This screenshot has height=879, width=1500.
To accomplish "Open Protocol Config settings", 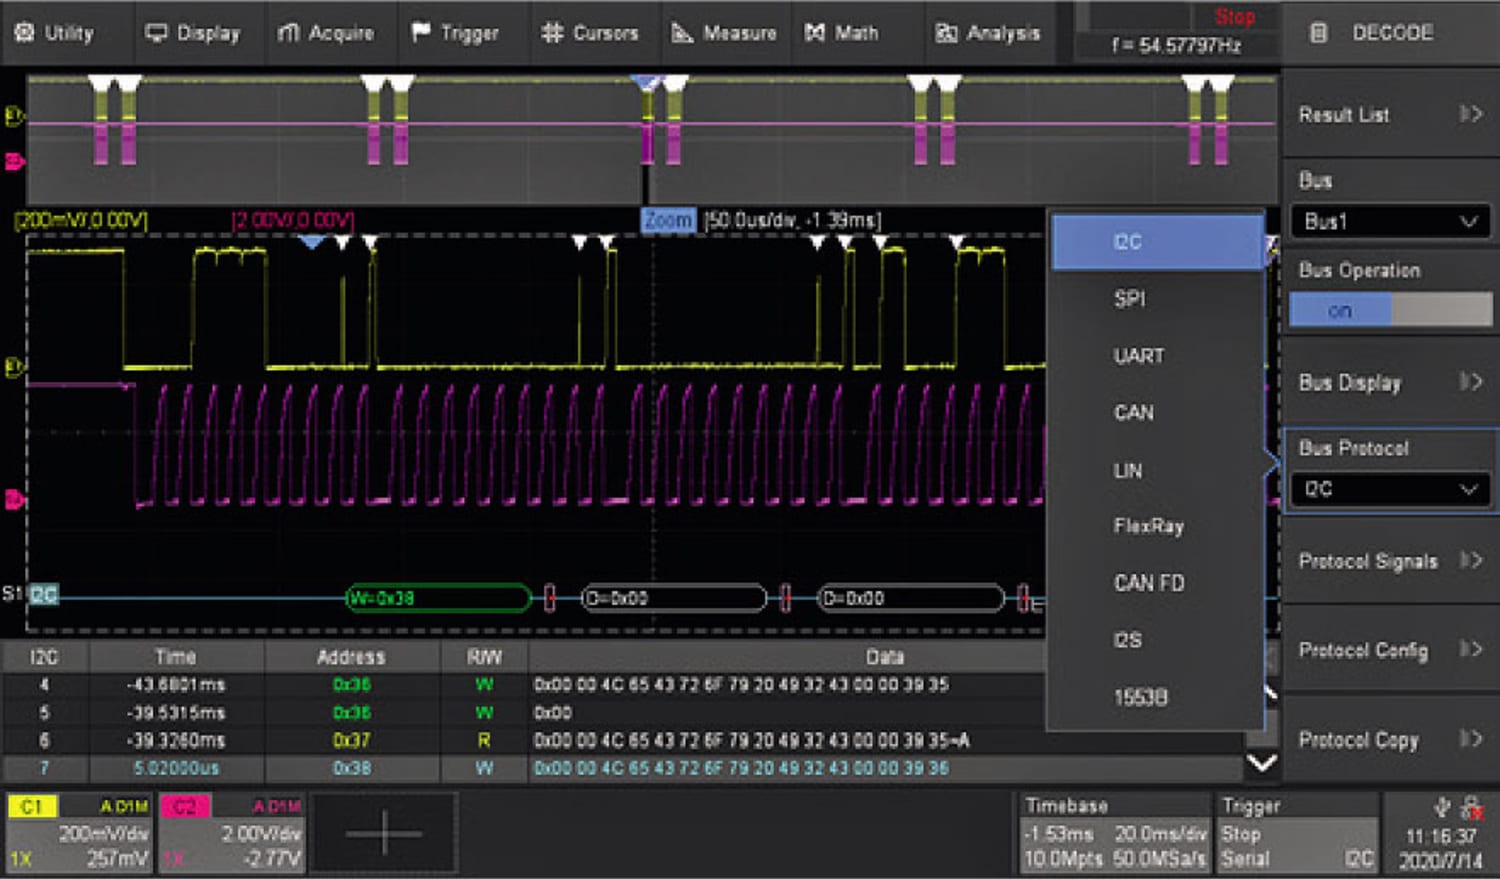I will [1390, 650].
